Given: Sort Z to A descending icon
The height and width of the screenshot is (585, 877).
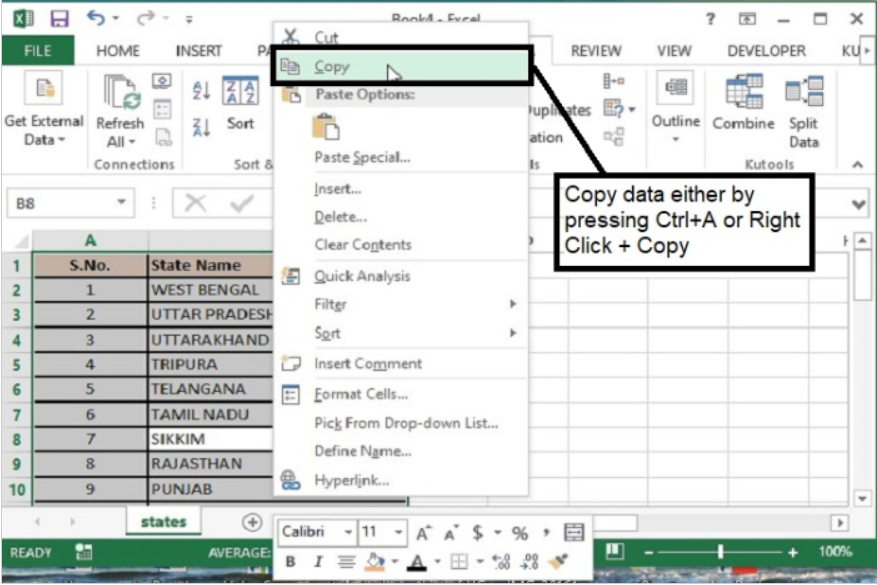Looking at the screenshot, I should (x=201, y=128).
